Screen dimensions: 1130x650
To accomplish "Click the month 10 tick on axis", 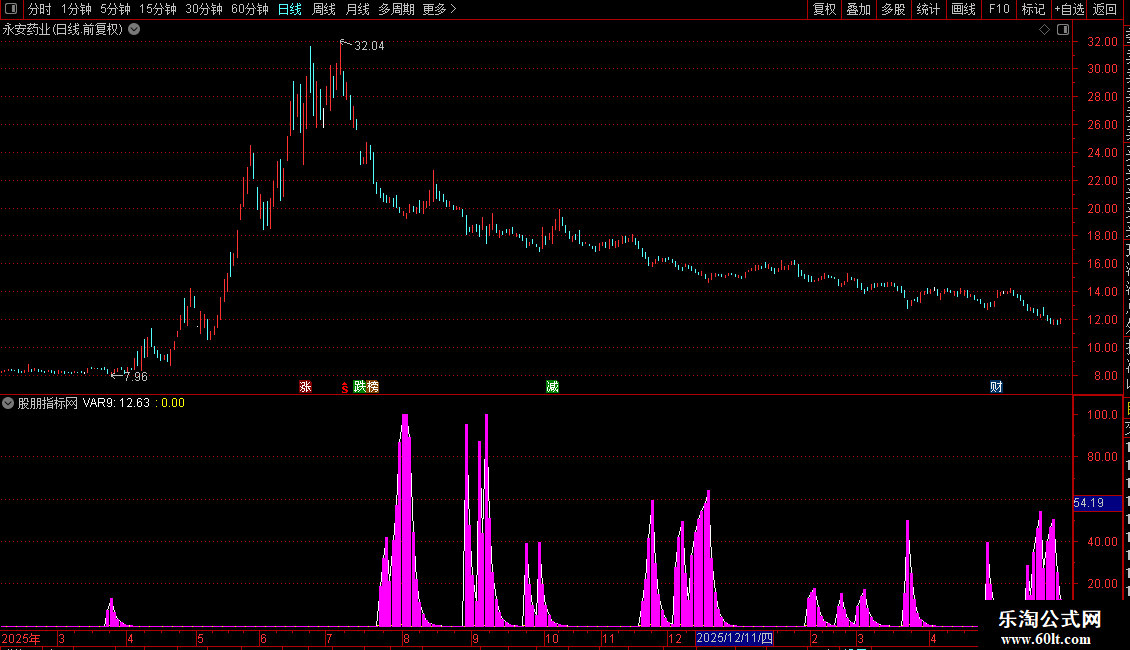I will pos(552,638).
